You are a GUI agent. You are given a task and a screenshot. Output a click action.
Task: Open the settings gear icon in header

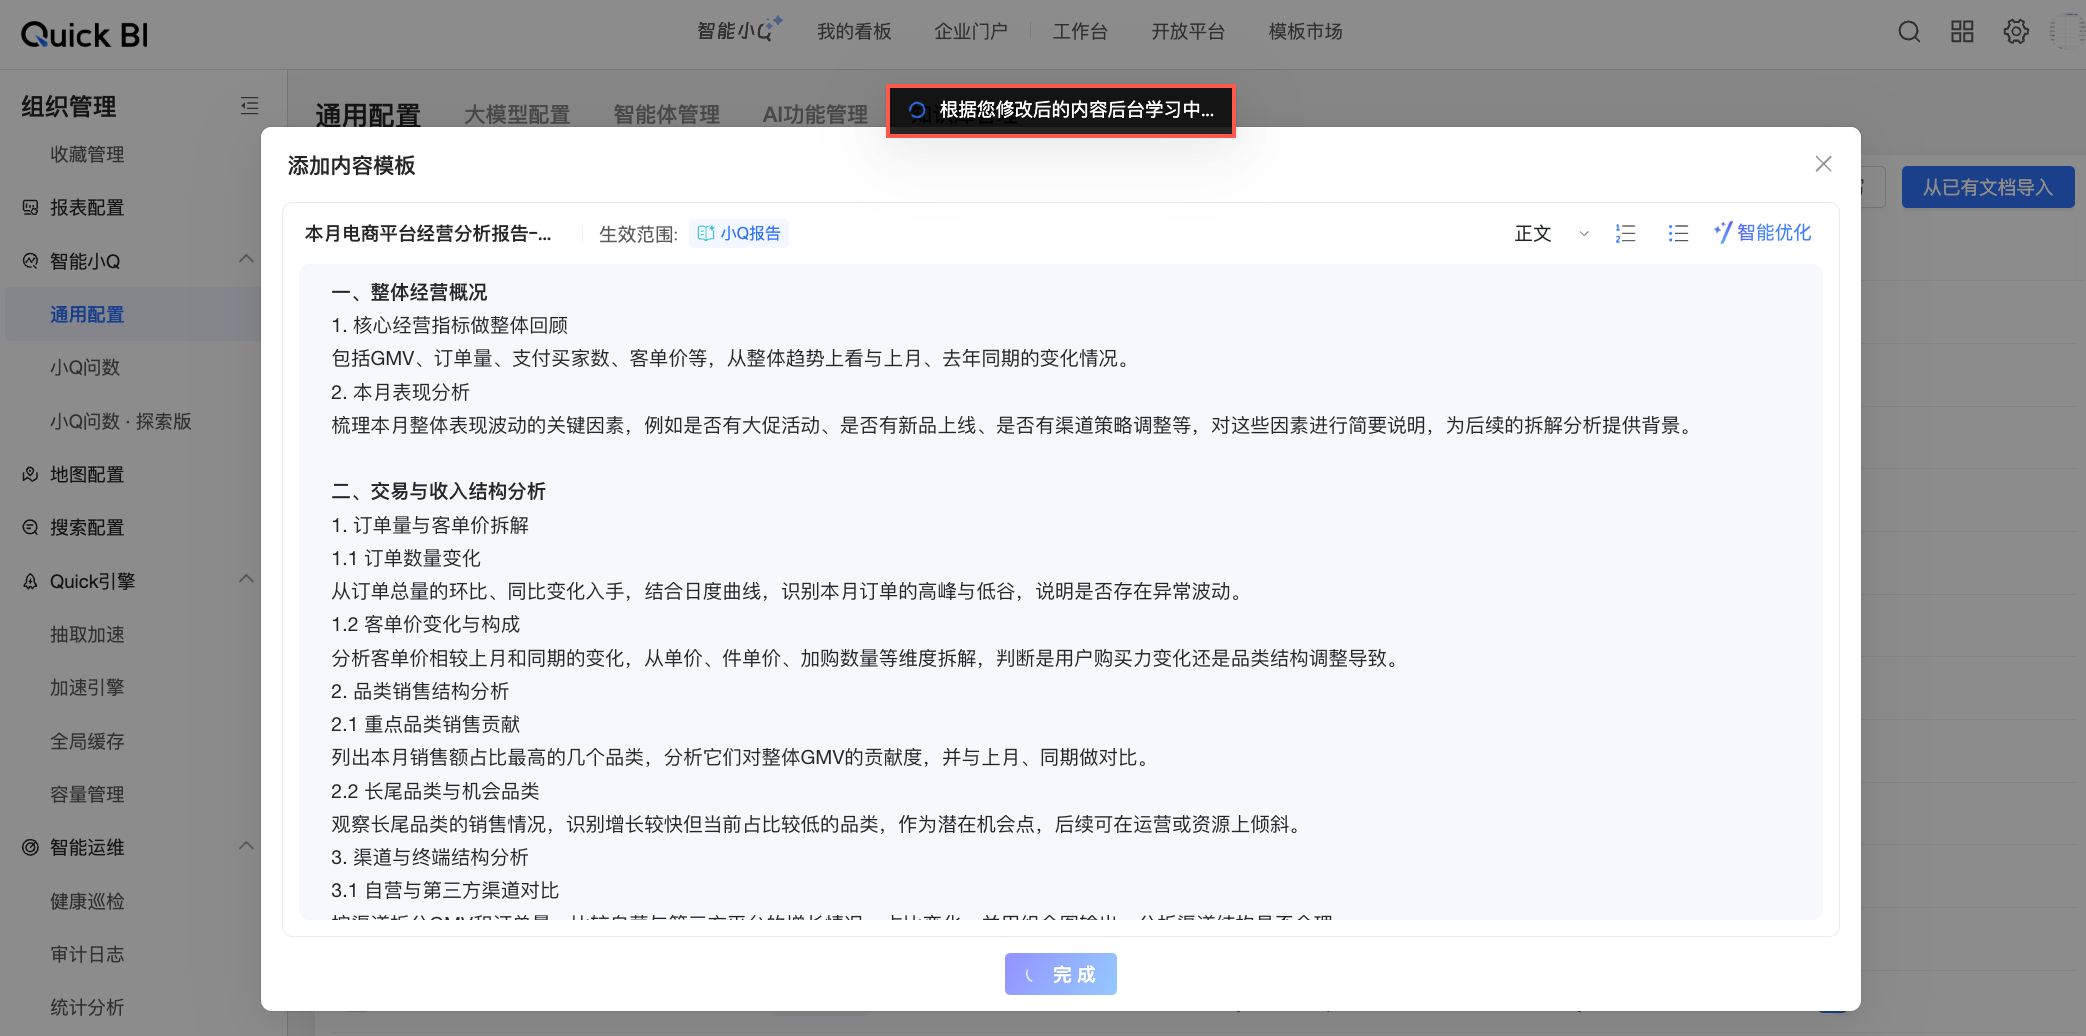click(x=2016, y=32)
